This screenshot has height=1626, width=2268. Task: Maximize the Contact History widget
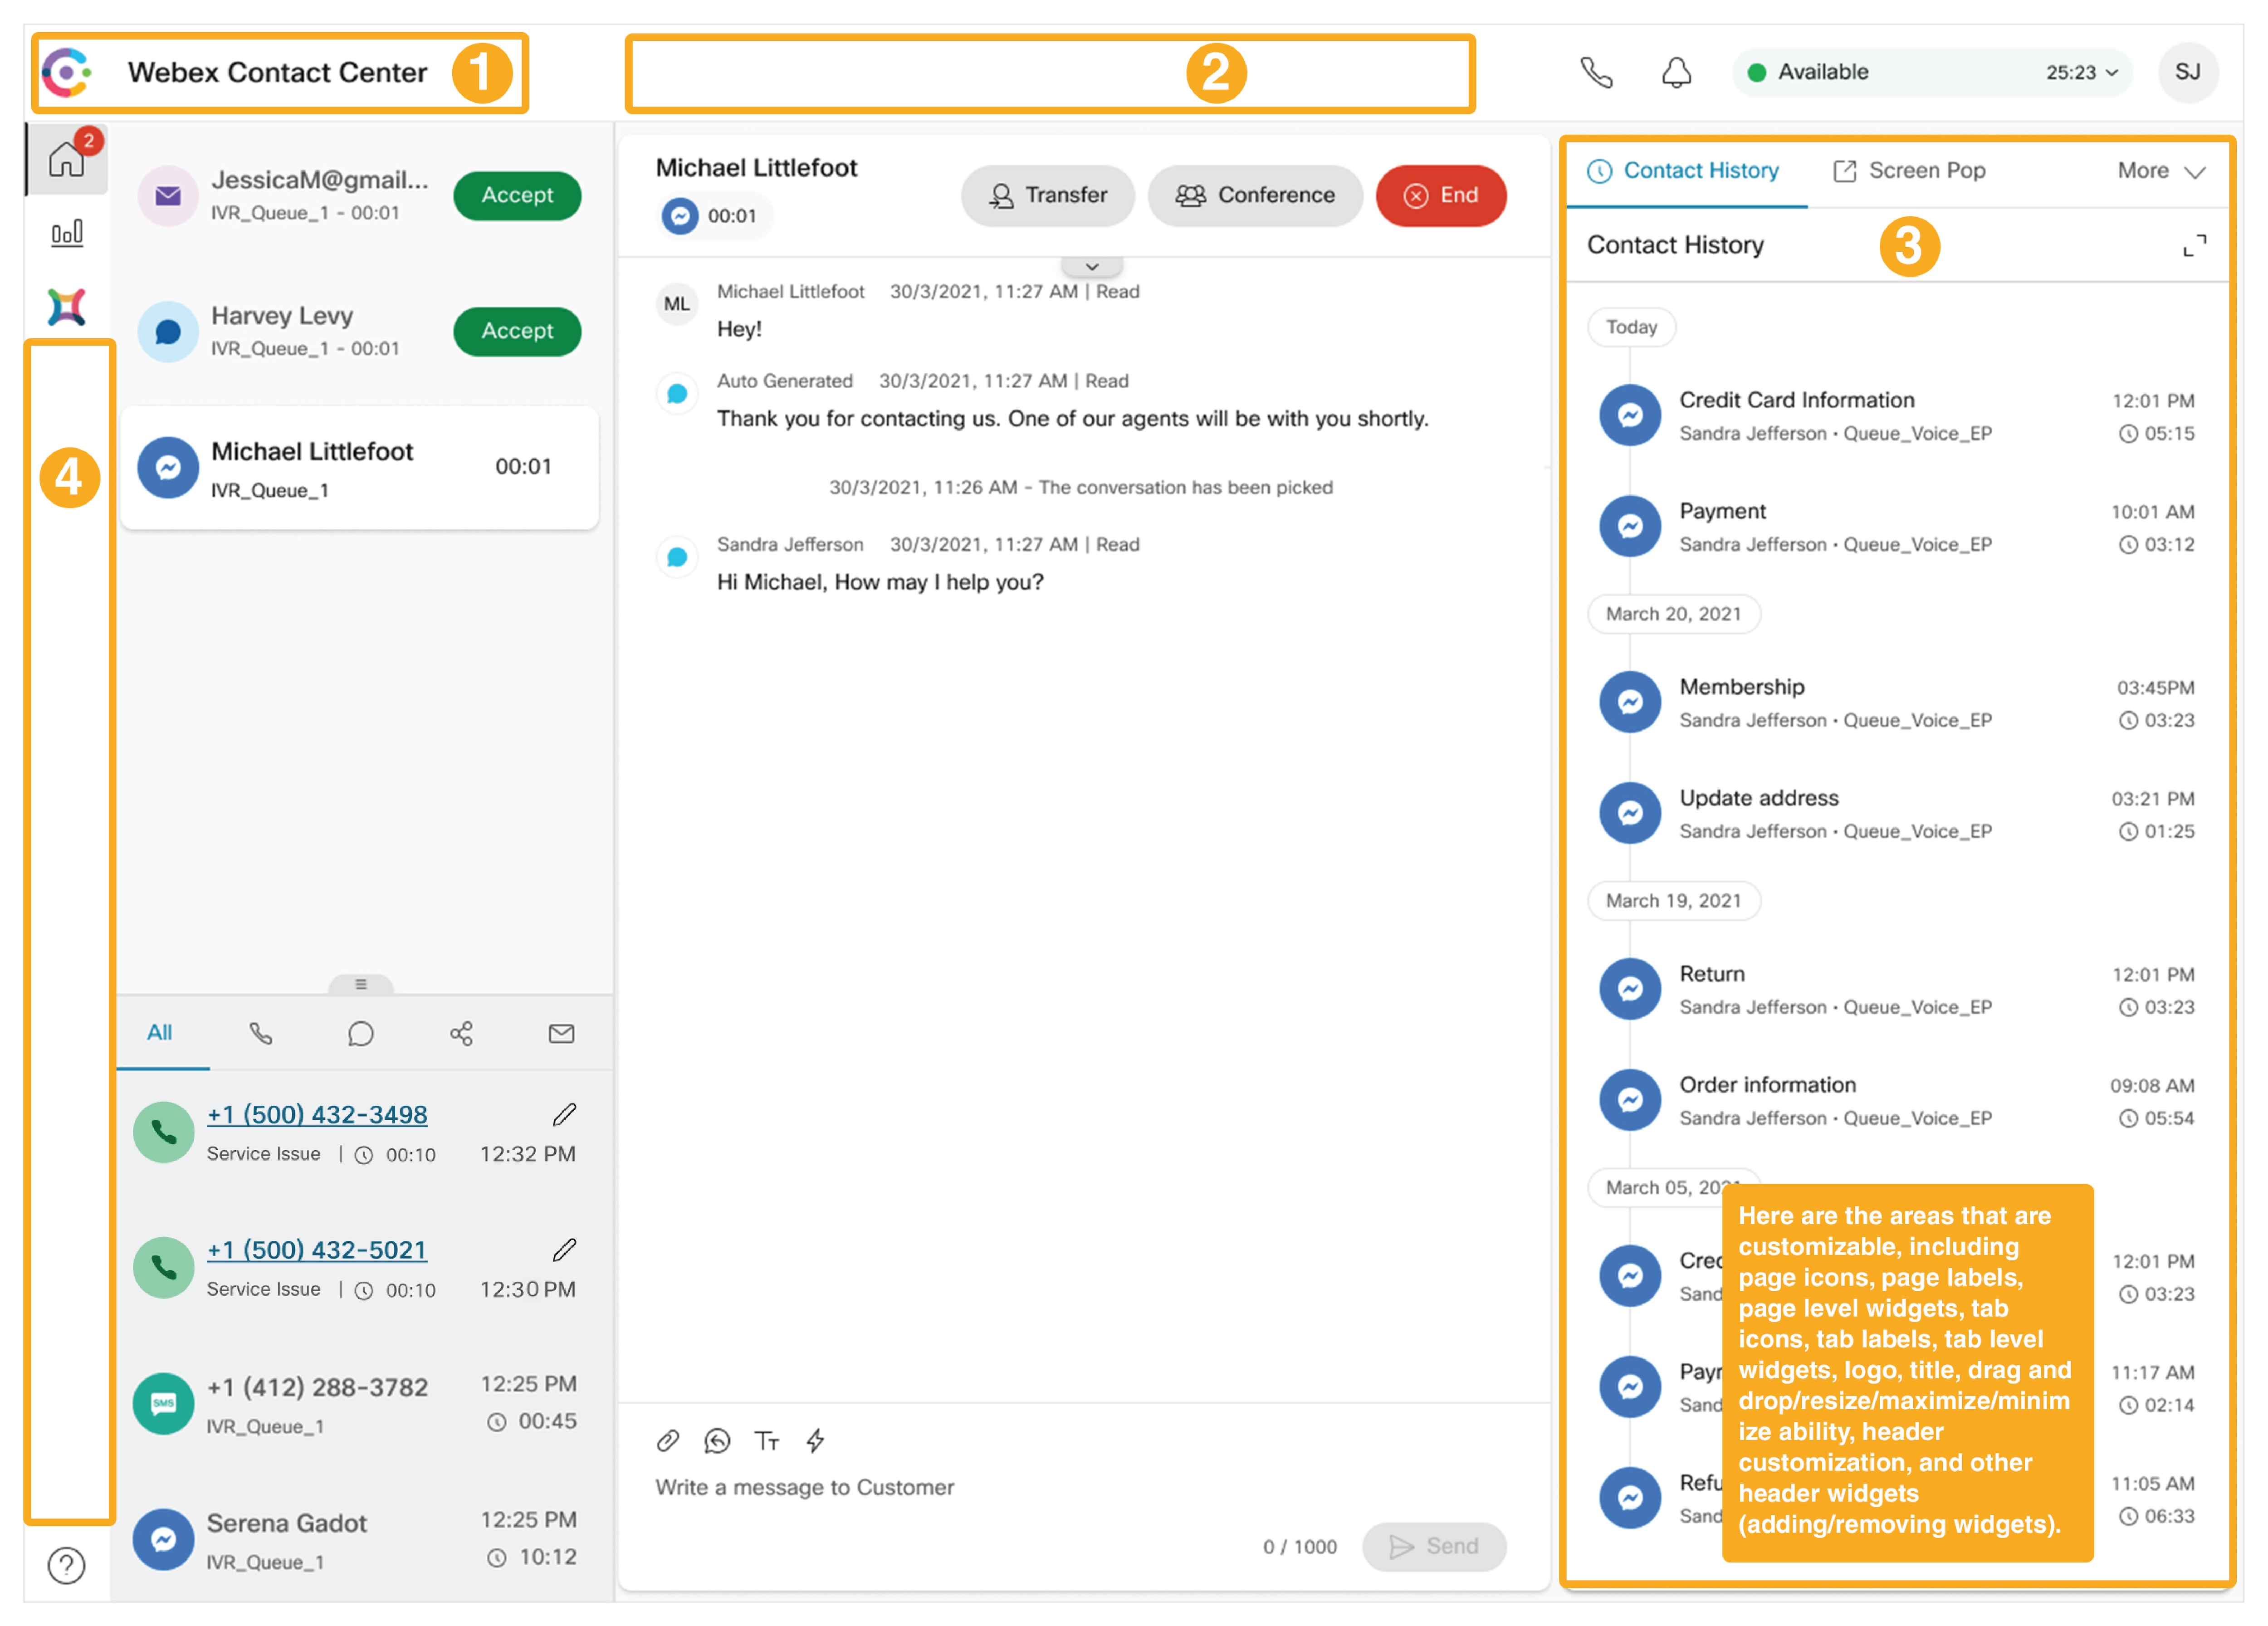pyautogui.click(x=2194, y=246)
